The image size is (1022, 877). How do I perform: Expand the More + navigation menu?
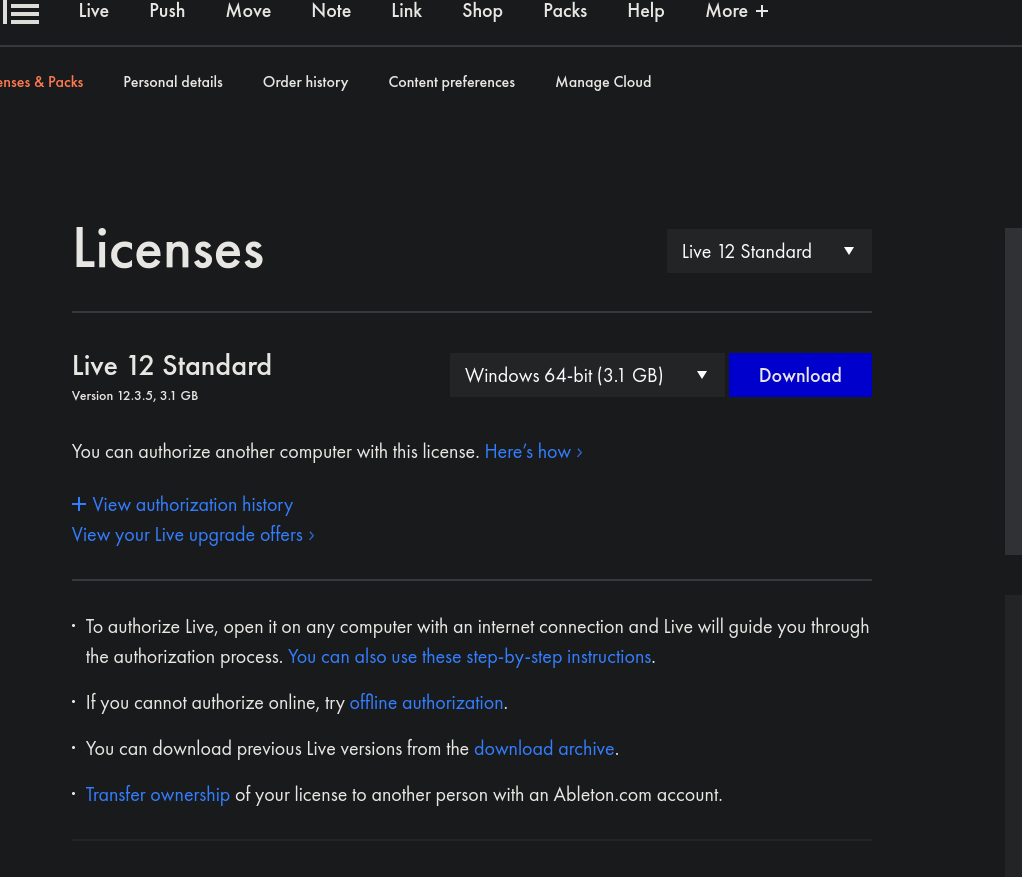click(736, 11)
